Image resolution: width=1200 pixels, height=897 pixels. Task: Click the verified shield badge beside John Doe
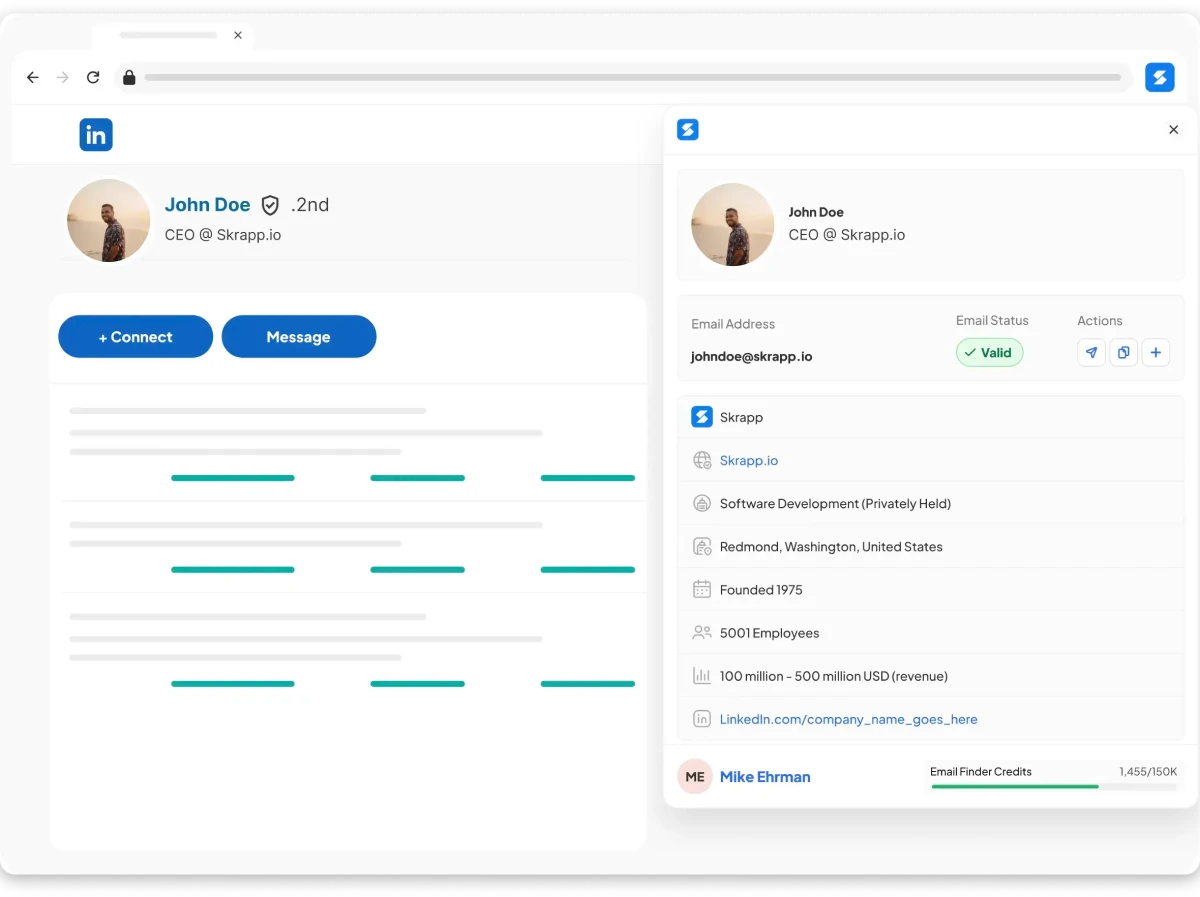click(270, 205)
